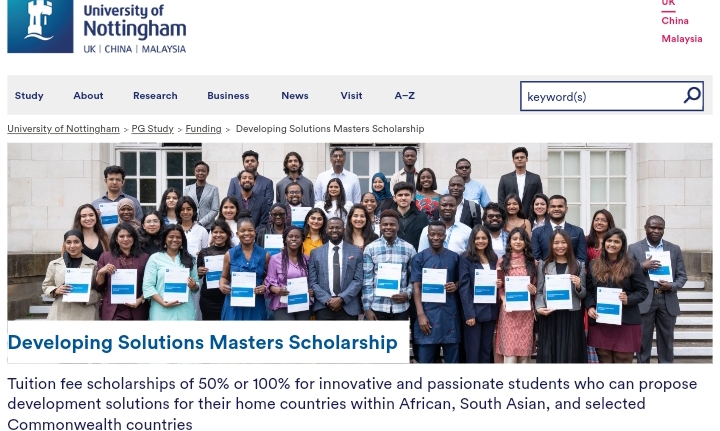Screen dimensions: 720x431
Task: Switch to the Malaysia campus site
Action: coord(681,39)
